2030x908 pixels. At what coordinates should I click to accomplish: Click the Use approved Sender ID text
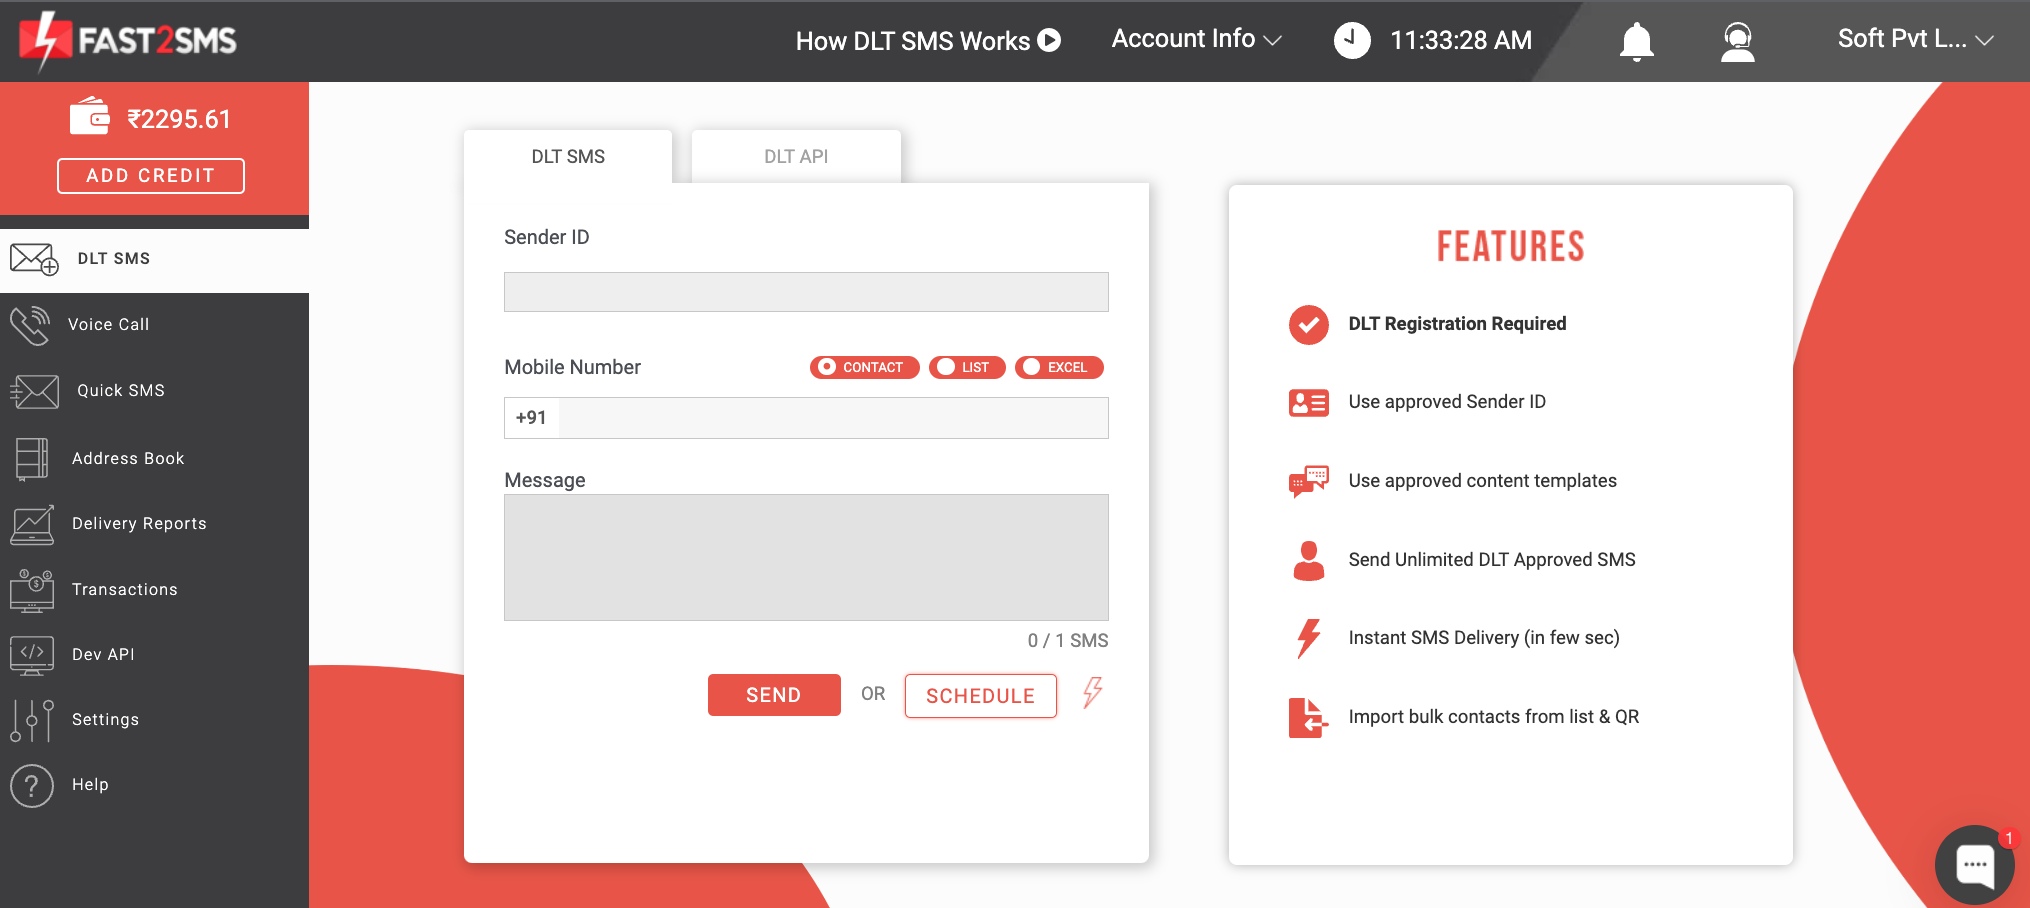tap(1447, 402)
